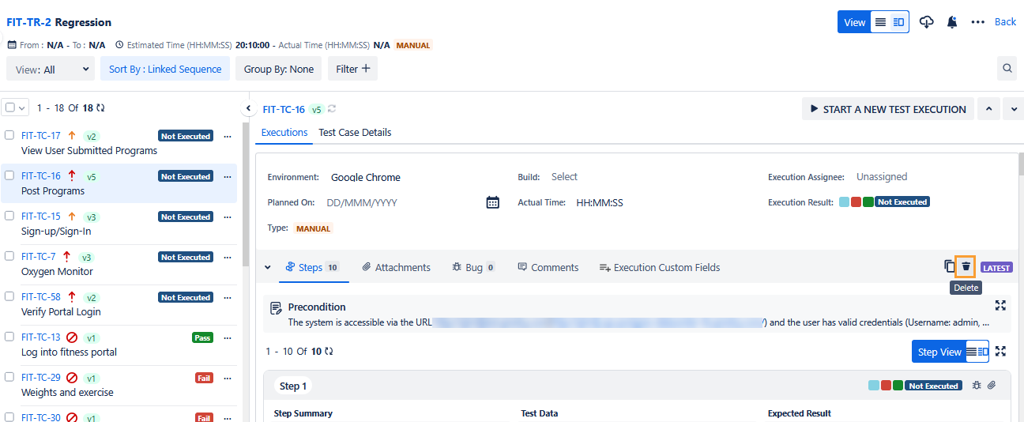The height and width of the screenshot is (422, 1024).
Task: Open more options for FIT-TC-13
Action: [x=227, y=338]
